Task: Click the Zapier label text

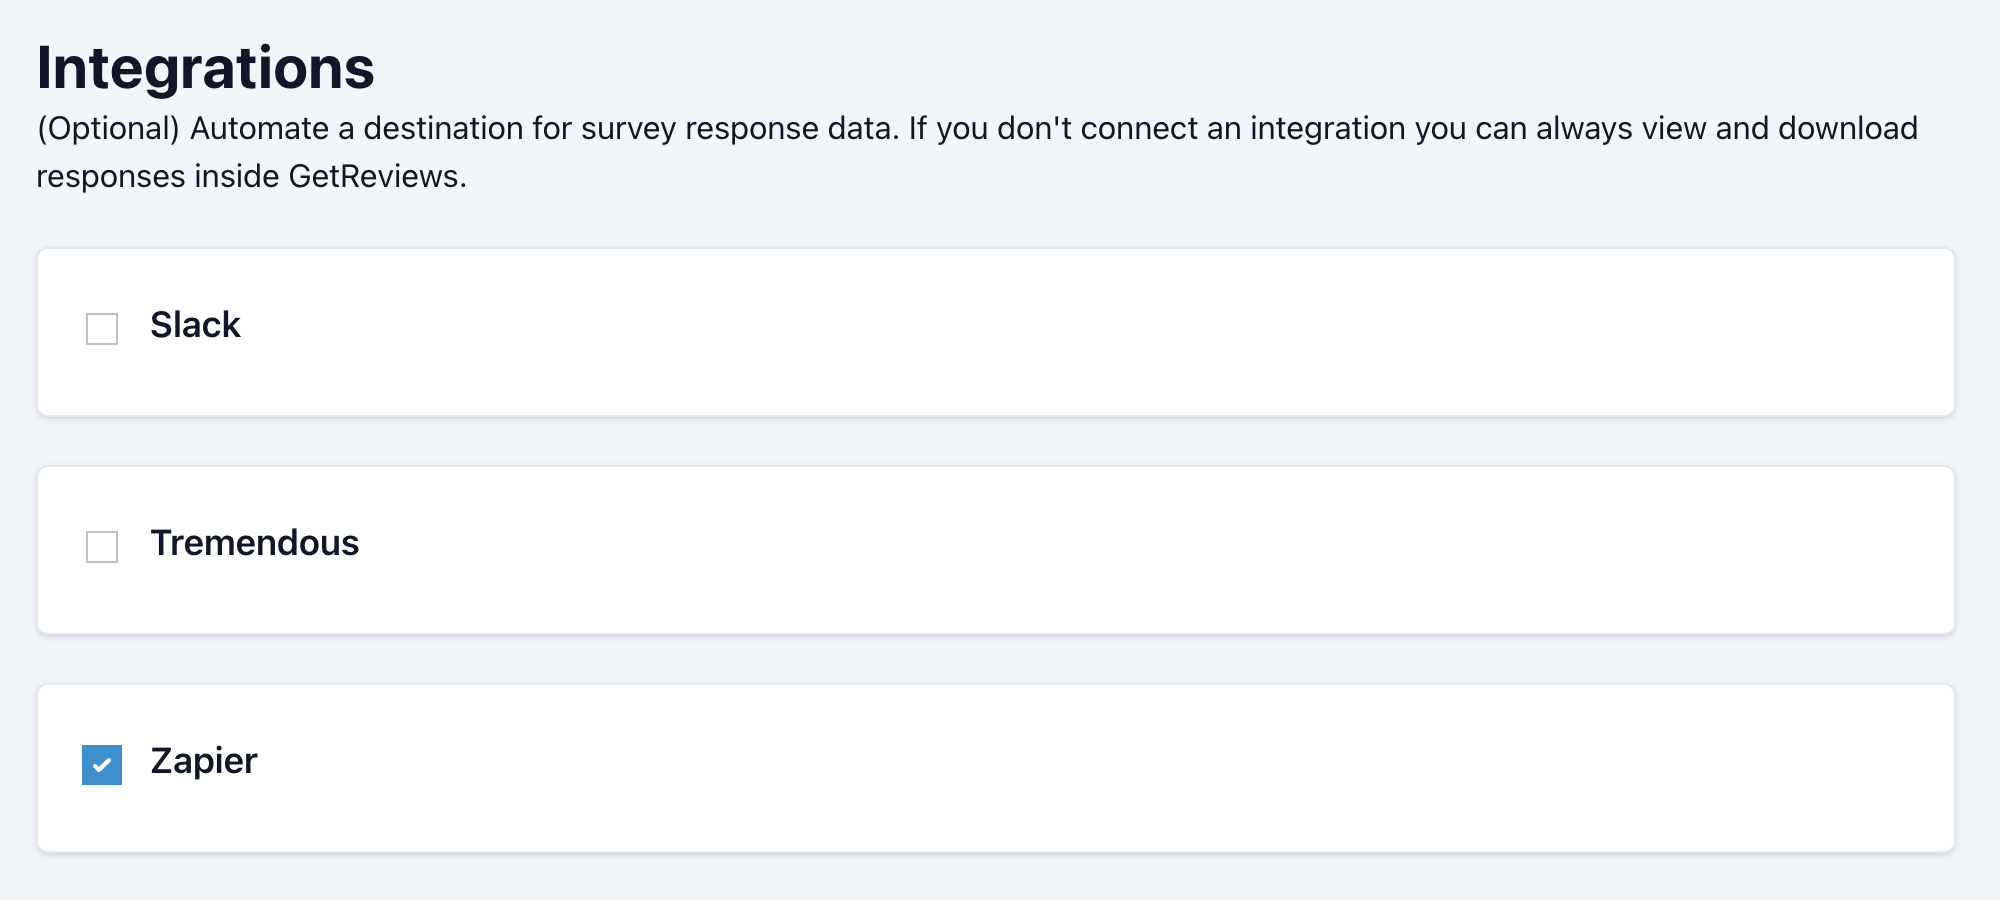Action: pos(203,763)
